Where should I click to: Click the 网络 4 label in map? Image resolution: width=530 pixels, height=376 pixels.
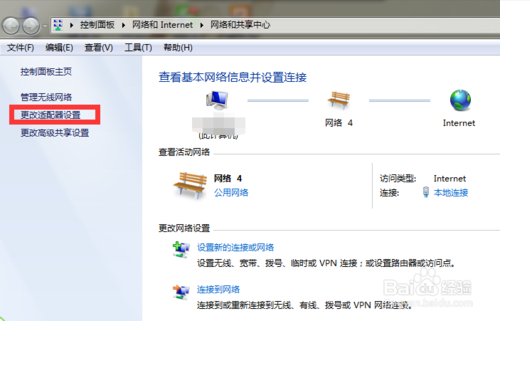coord(339,123)
